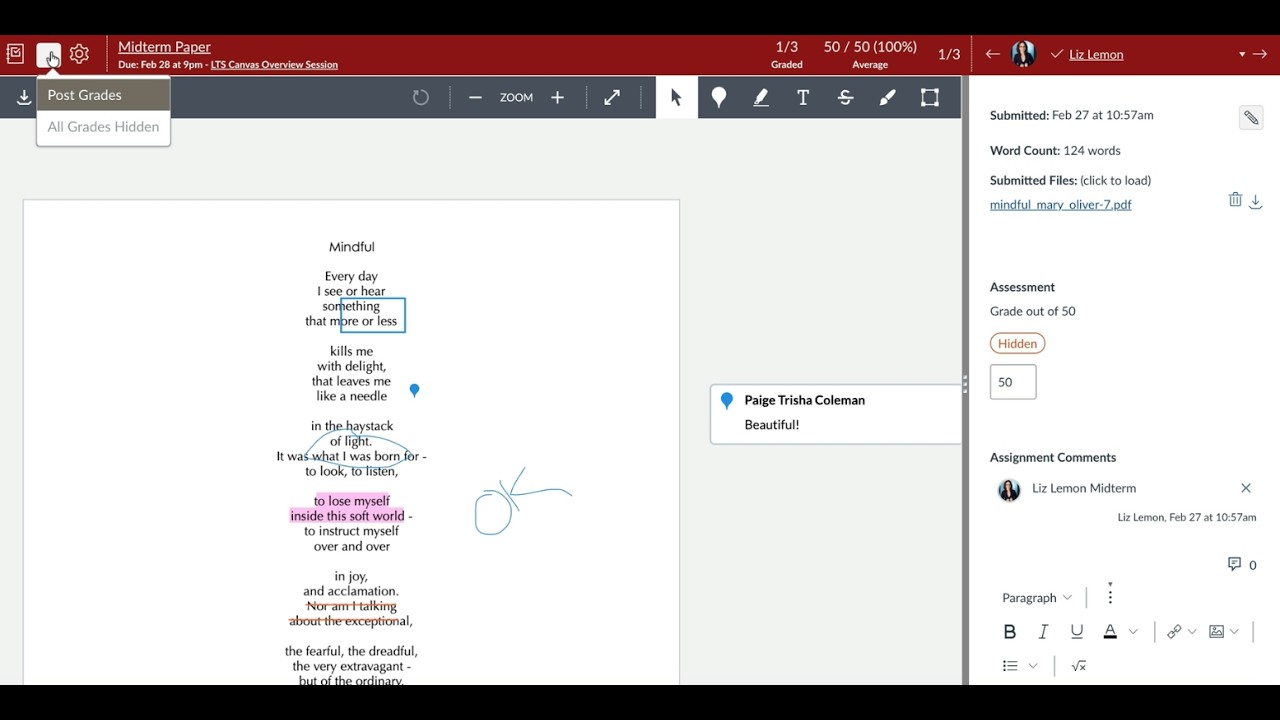Click the insert link icon
Viewport: 1280px width, 720px height.
pos(1174,631)
